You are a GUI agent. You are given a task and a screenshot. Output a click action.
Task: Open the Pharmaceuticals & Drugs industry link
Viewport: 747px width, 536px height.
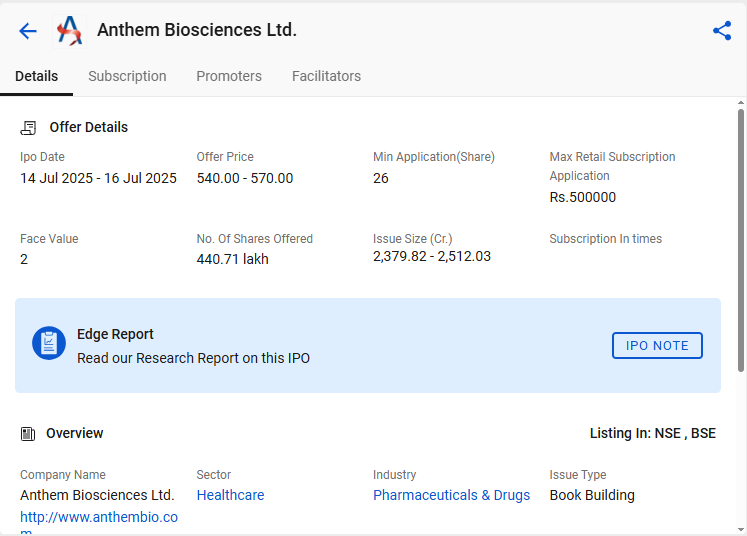point(451,495)
